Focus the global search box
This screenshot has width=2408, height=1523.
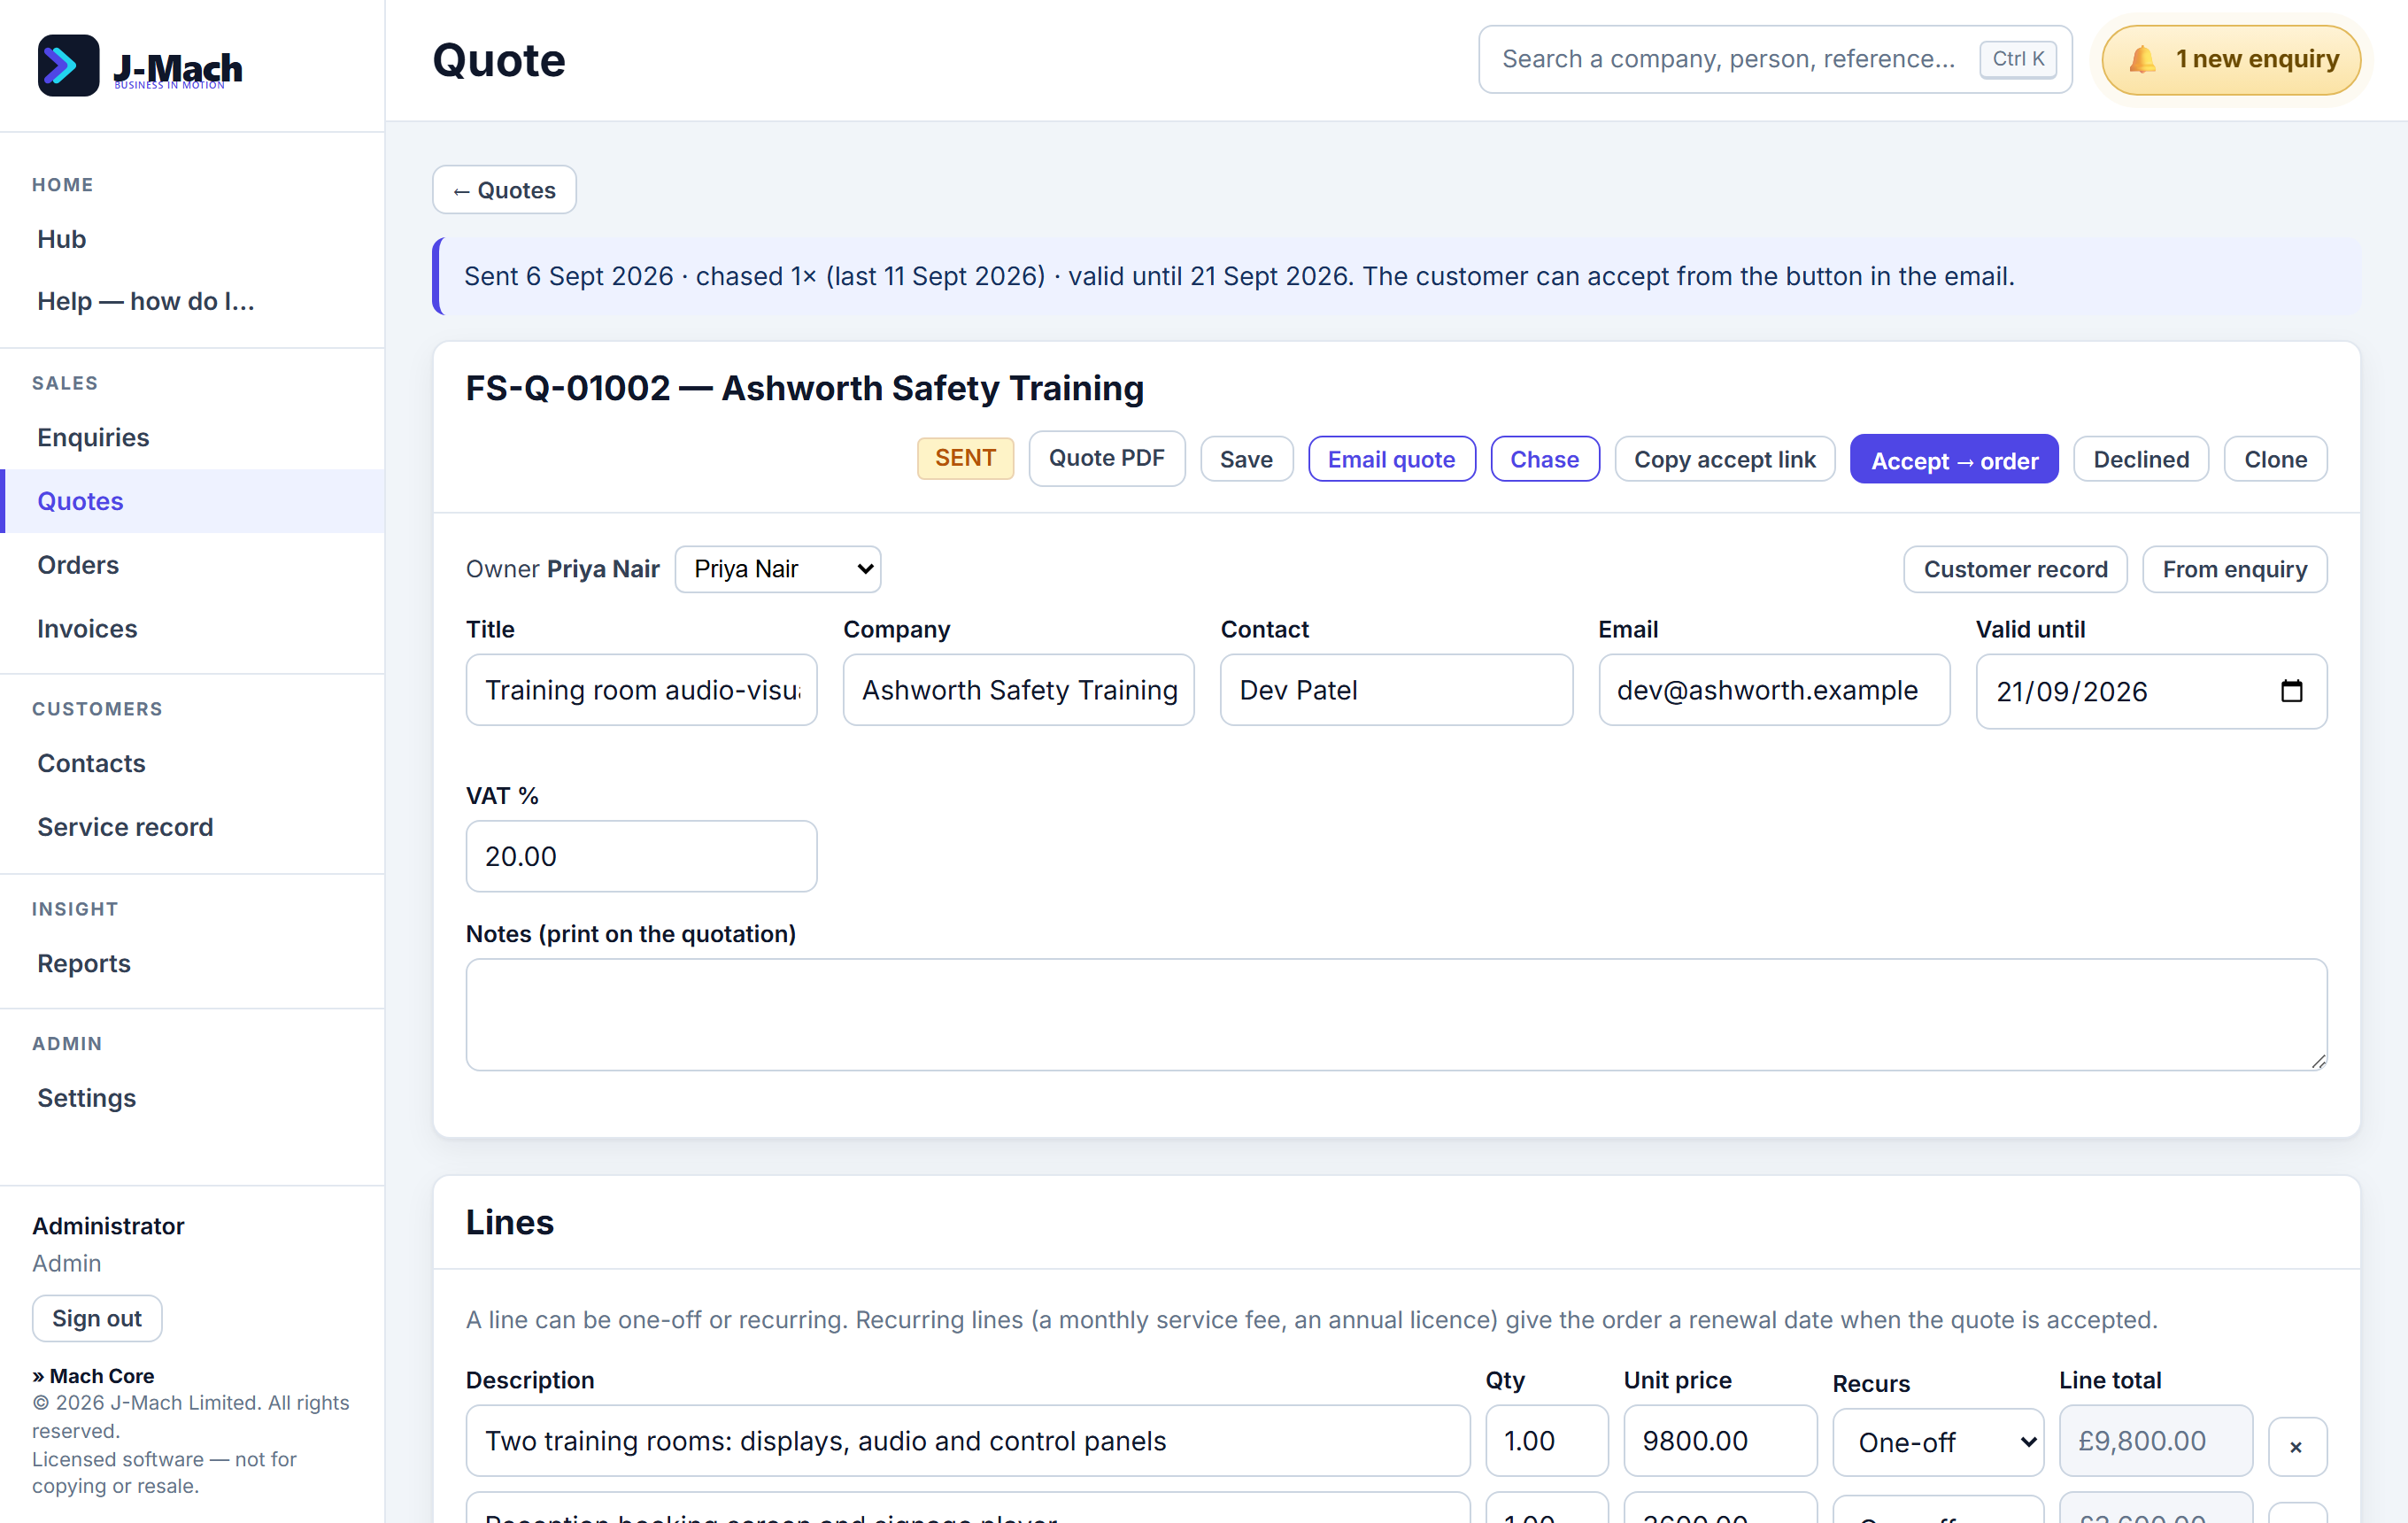click(1775, 60)
